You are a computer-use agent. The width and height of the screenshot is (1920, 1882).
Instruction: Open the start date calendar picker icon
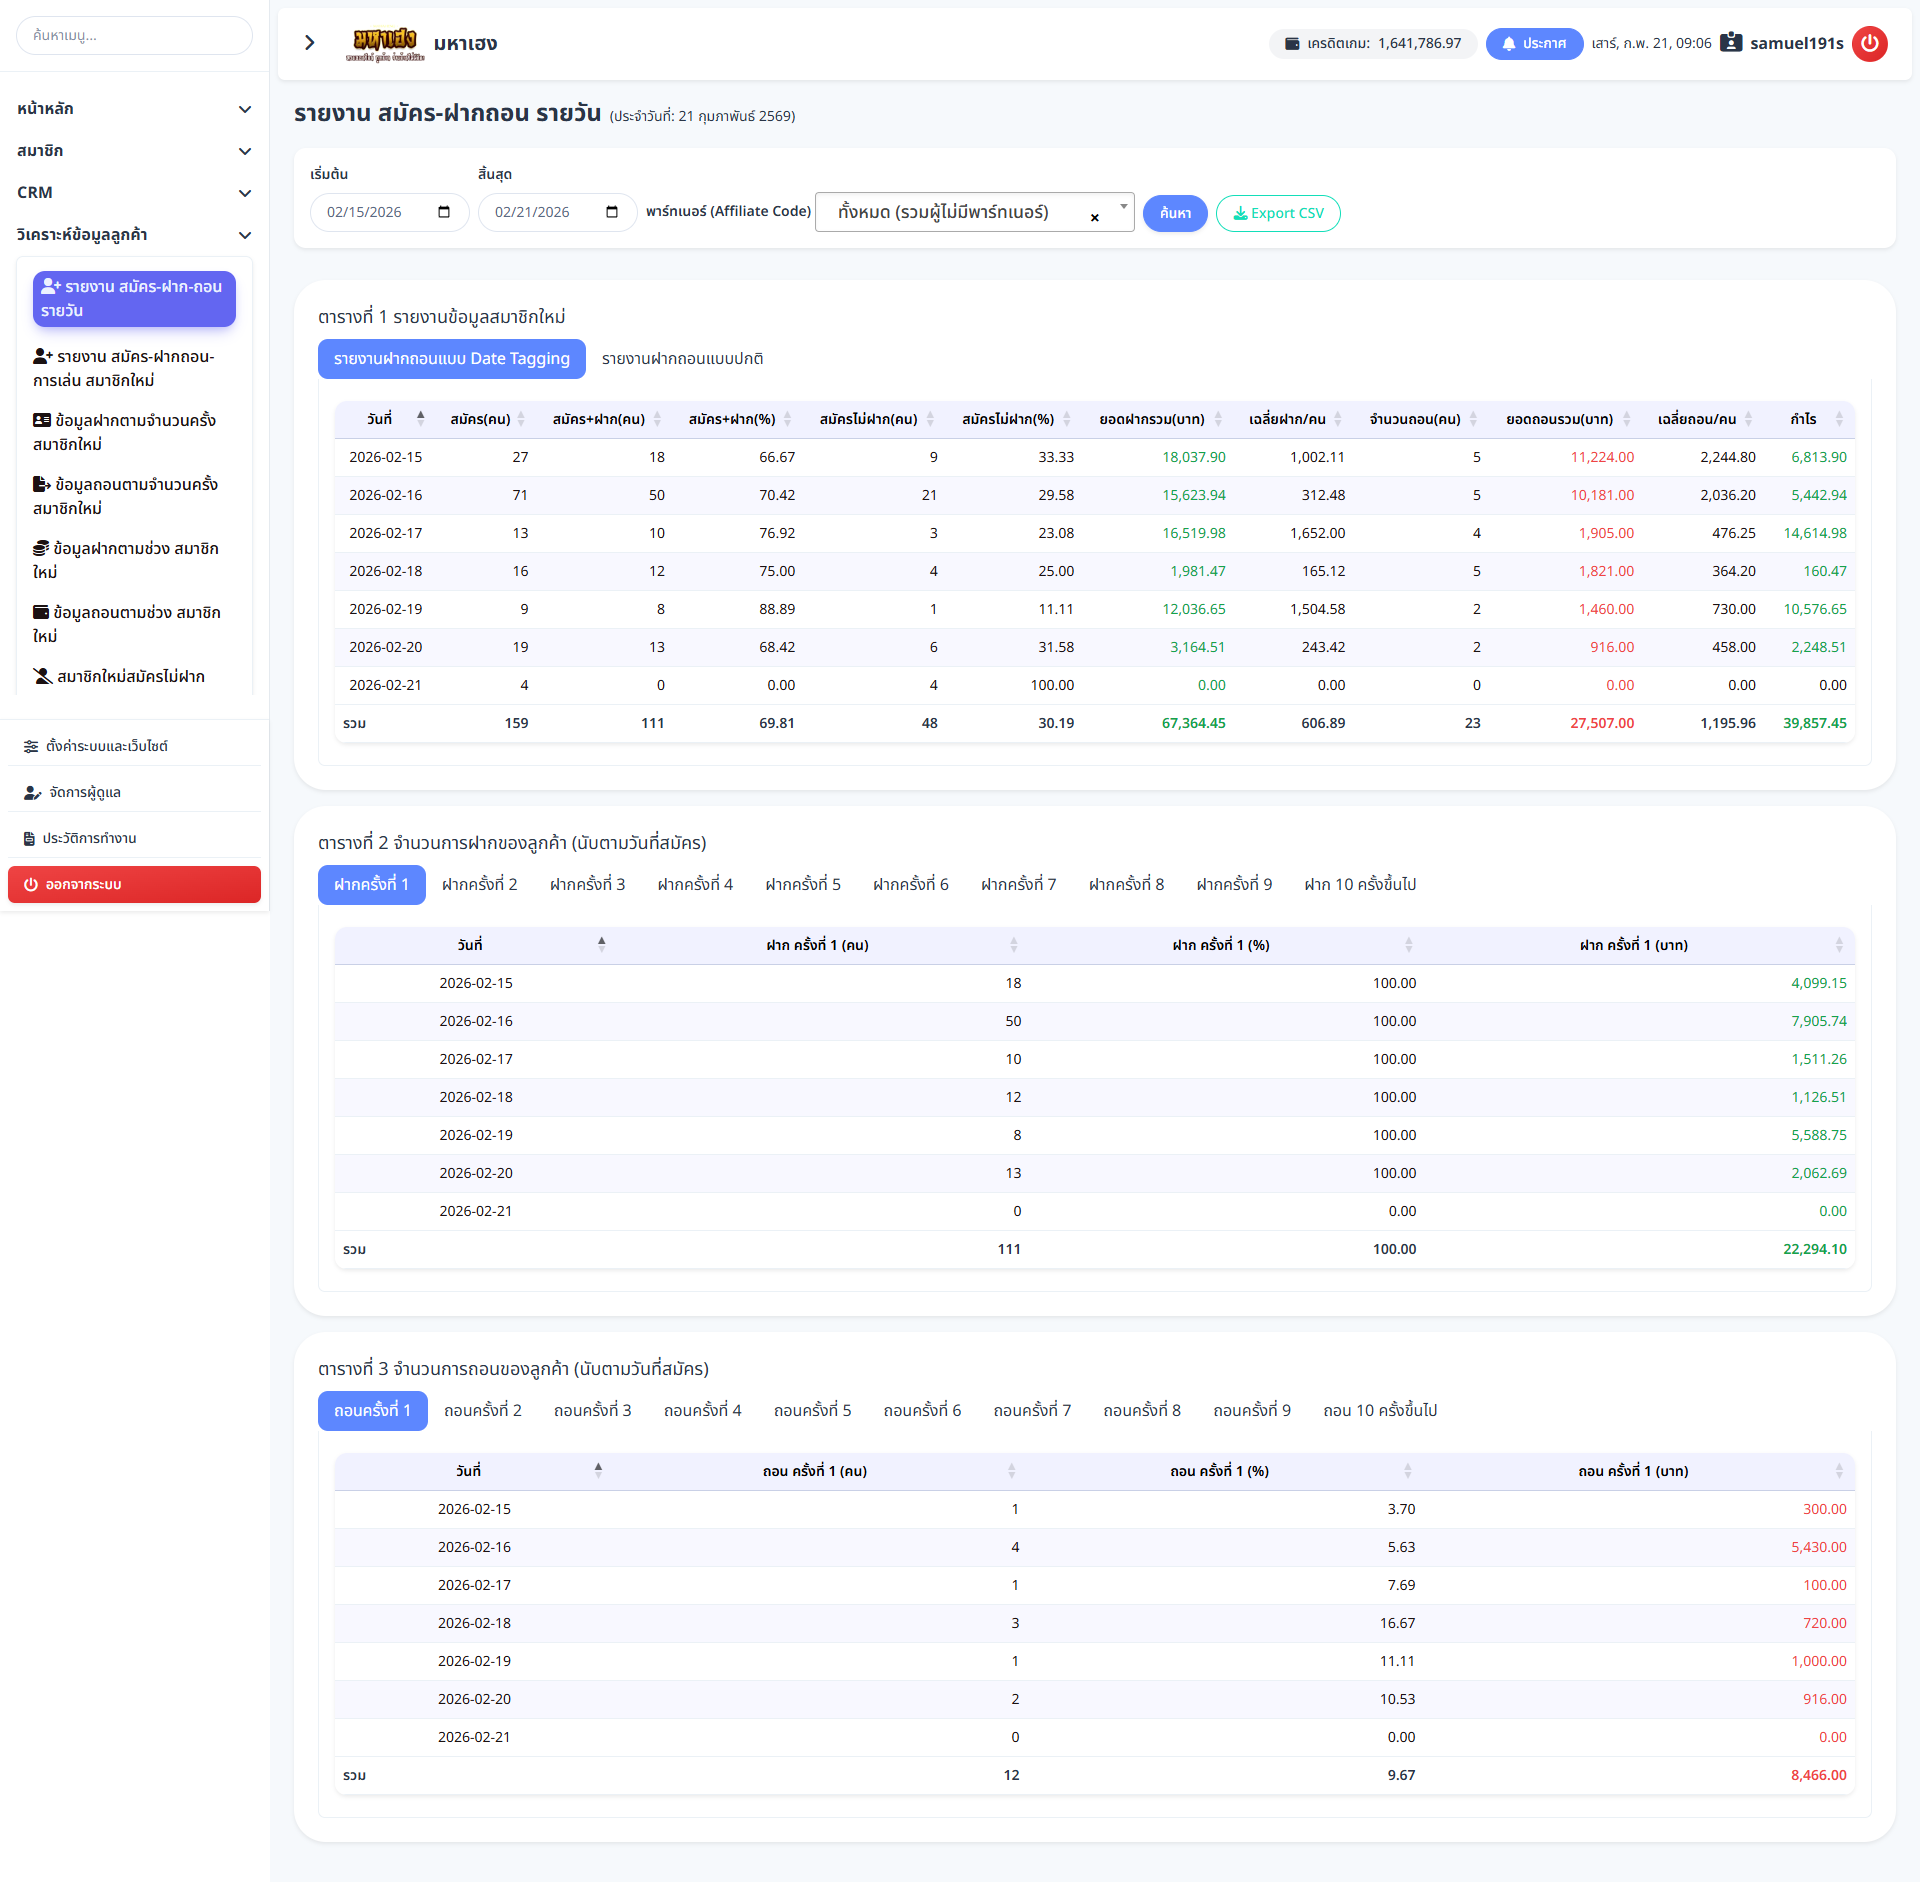tap(444, 212)
